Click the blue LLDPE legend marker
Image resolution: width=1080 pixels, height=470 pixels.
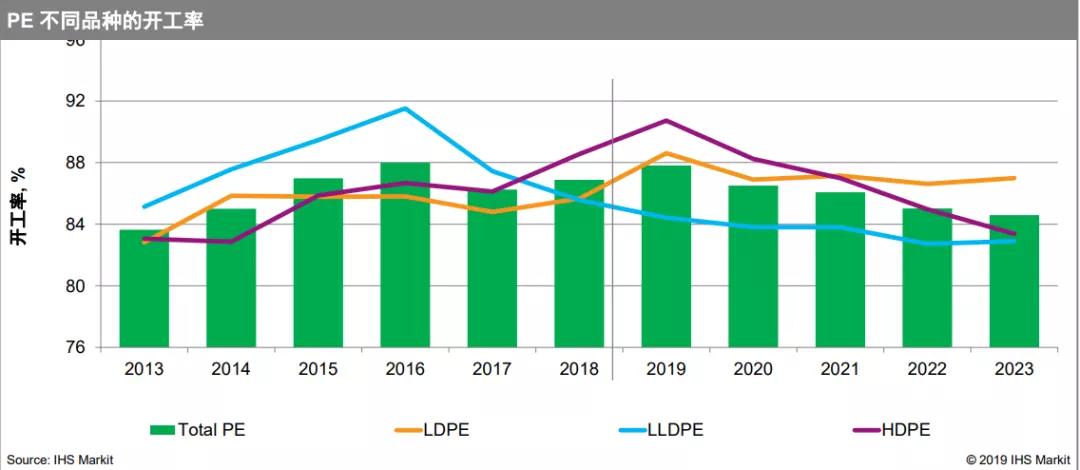point(632,431)
